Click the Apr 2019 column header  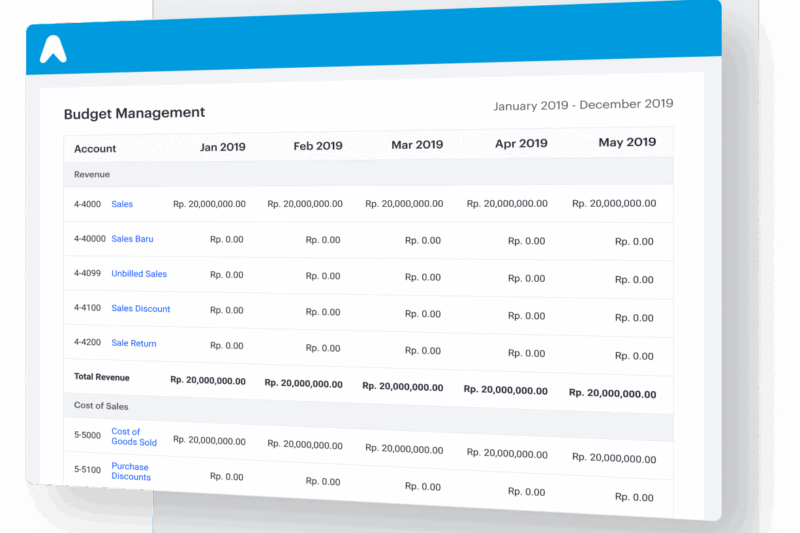(521, 143)
